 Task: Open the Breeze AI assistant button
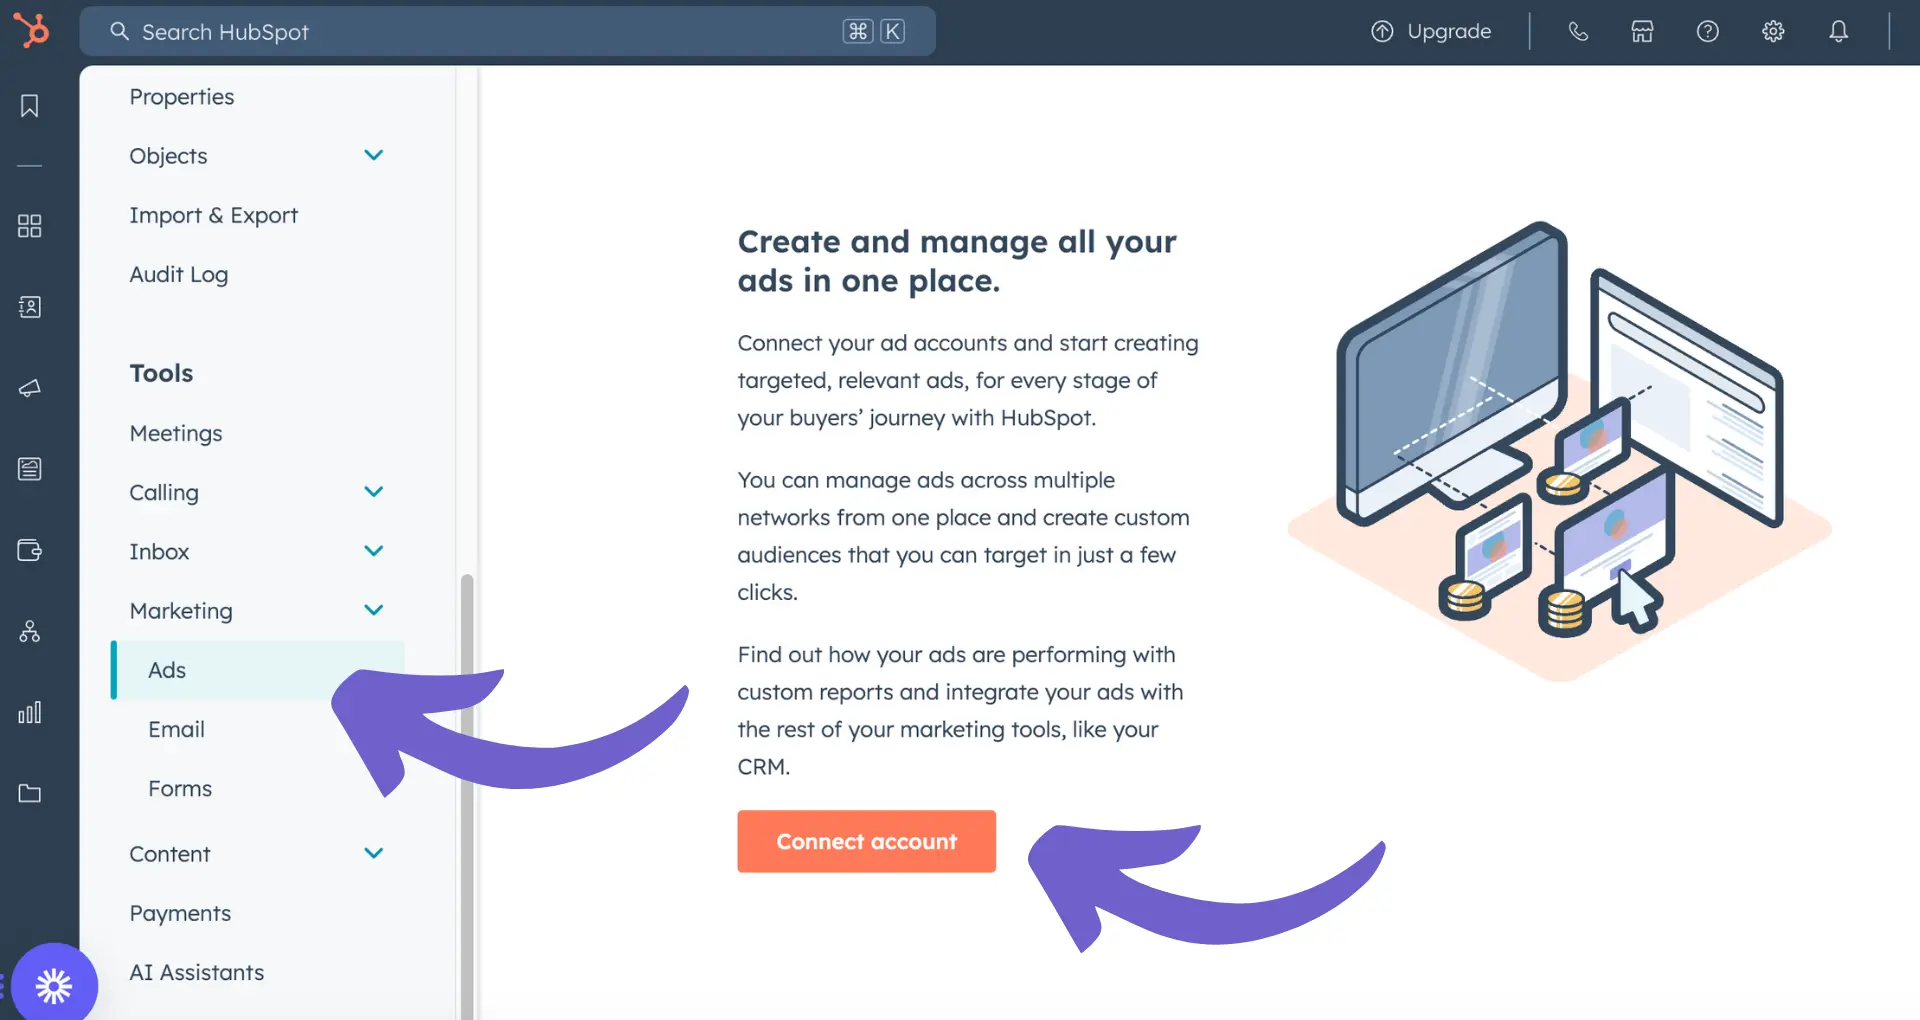54,986
